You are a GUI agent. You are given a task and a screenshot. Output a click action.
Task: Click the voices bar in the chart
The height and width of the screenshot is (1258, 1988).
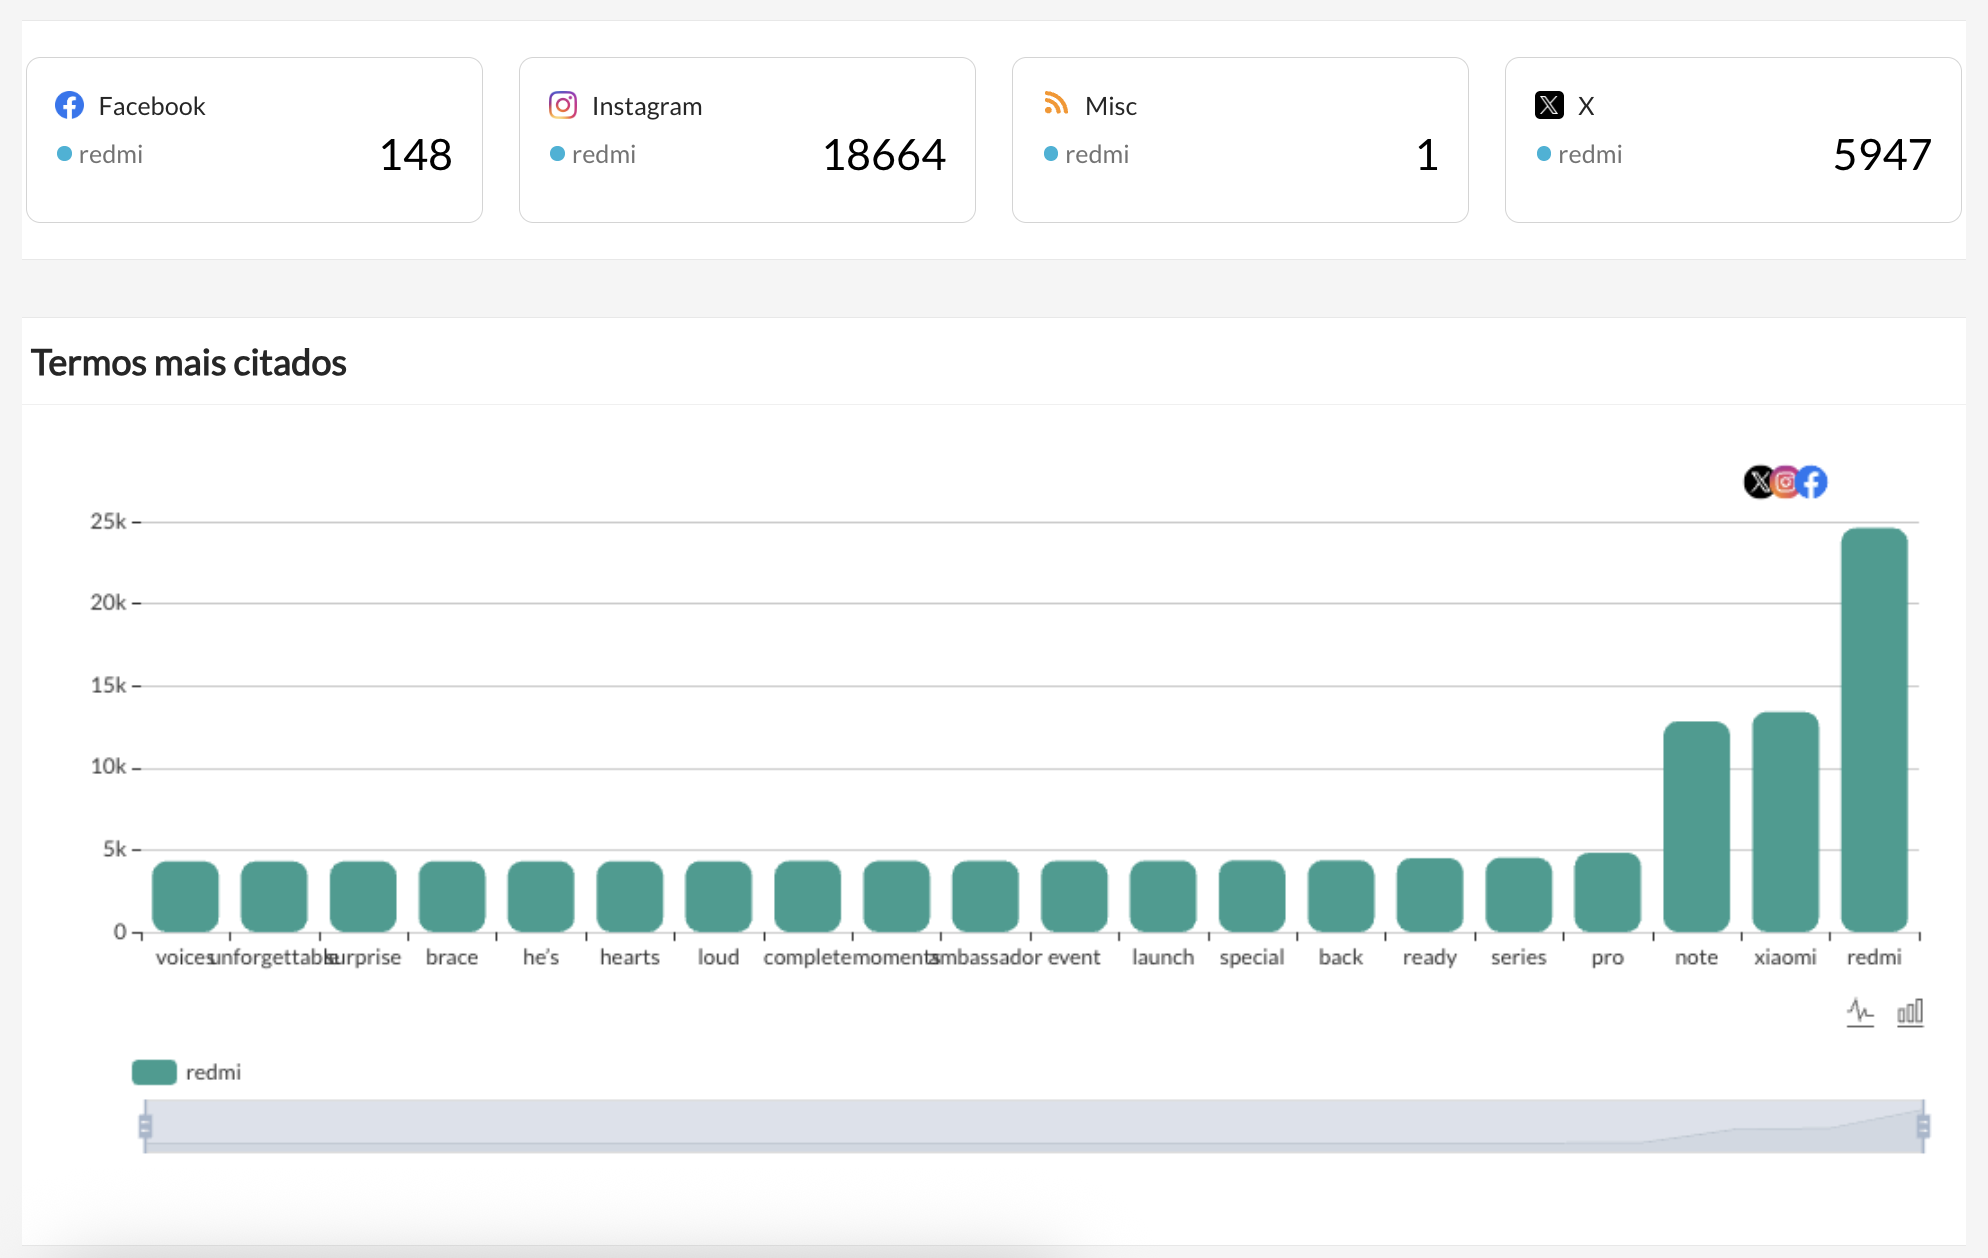(x=185, y=896)
